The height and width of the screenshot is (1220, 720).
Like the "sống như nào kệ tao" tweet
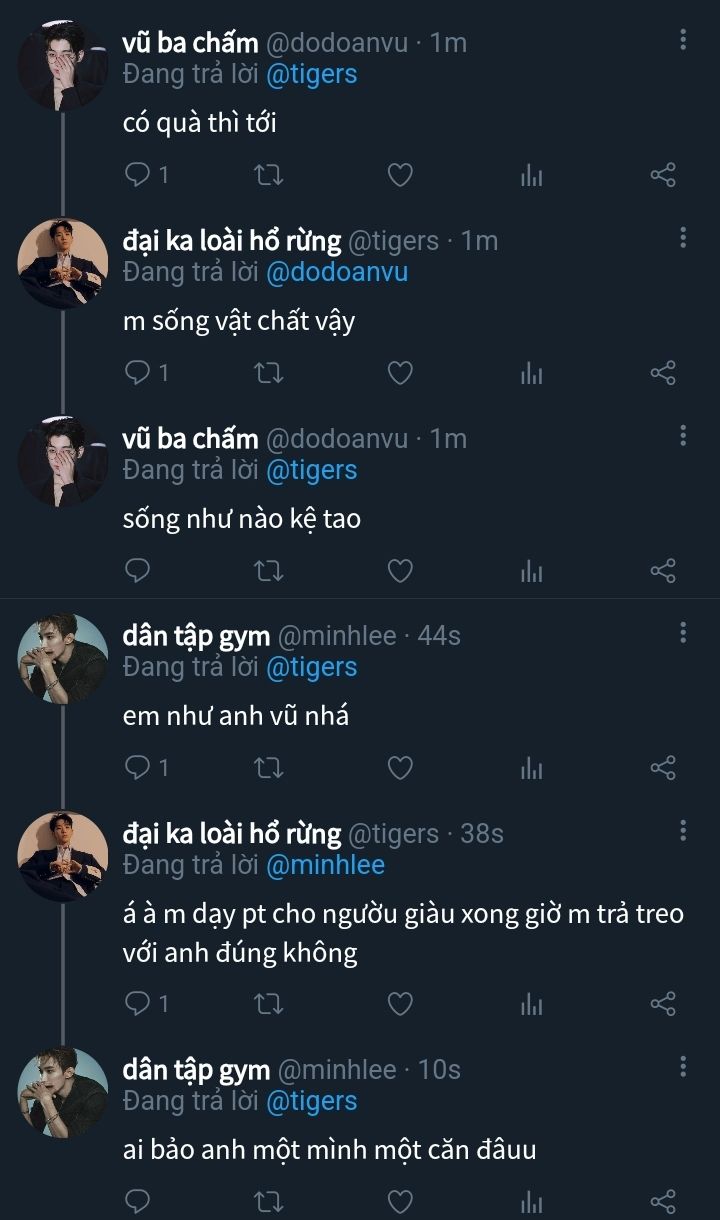[400, 571]
